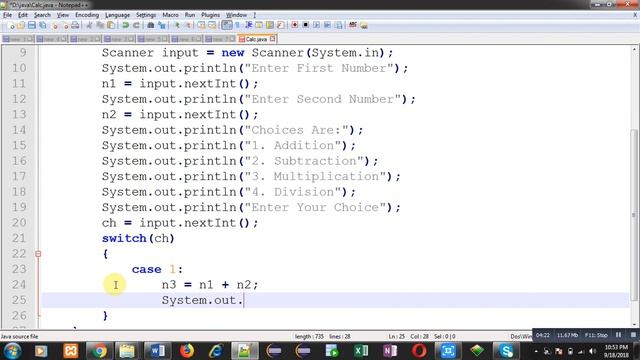The image size is (640, 360).
Task: Run macro multiple times icon
Action: click(x=327, y=25)
